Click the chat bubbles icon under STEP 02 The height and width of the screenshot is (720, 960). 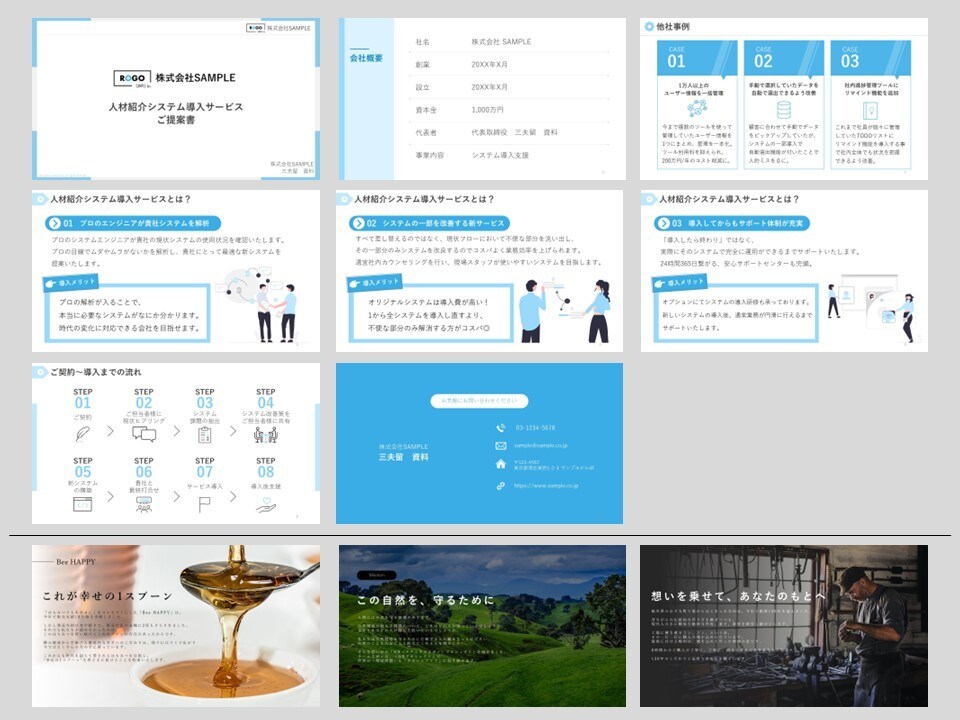144,434
